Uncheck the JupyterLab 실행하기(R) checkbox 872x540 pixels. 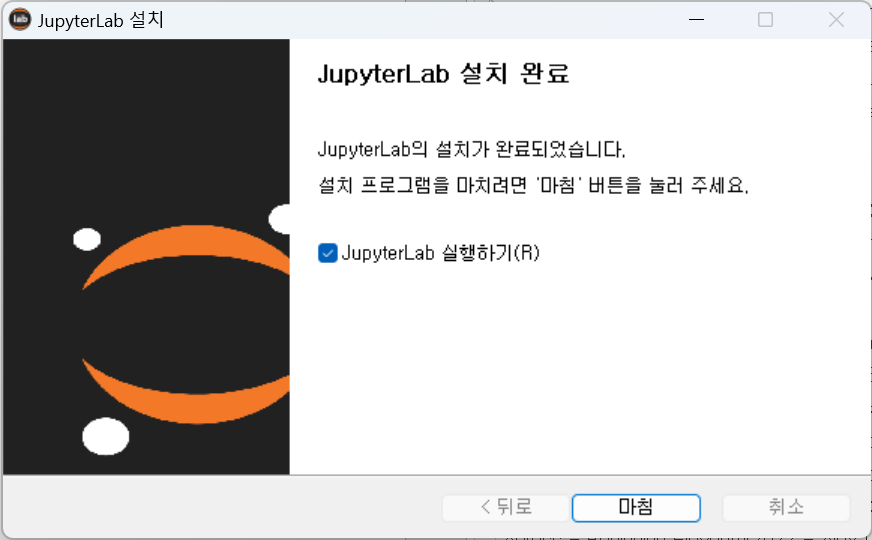click(x=328, y=253)
